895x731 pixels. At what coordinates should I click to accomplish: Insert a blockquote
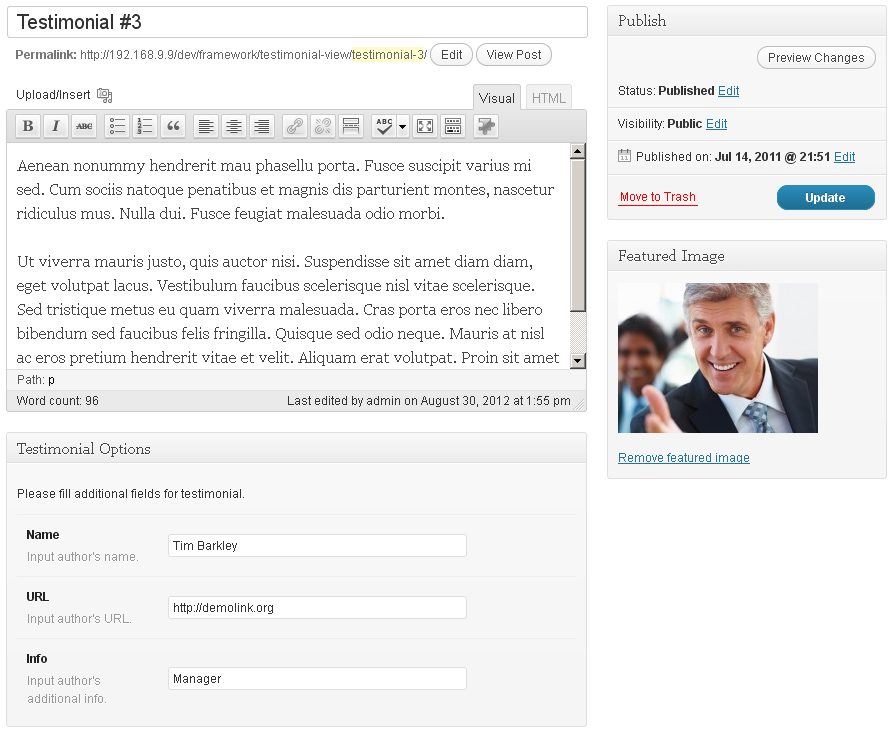click(174, 126)
